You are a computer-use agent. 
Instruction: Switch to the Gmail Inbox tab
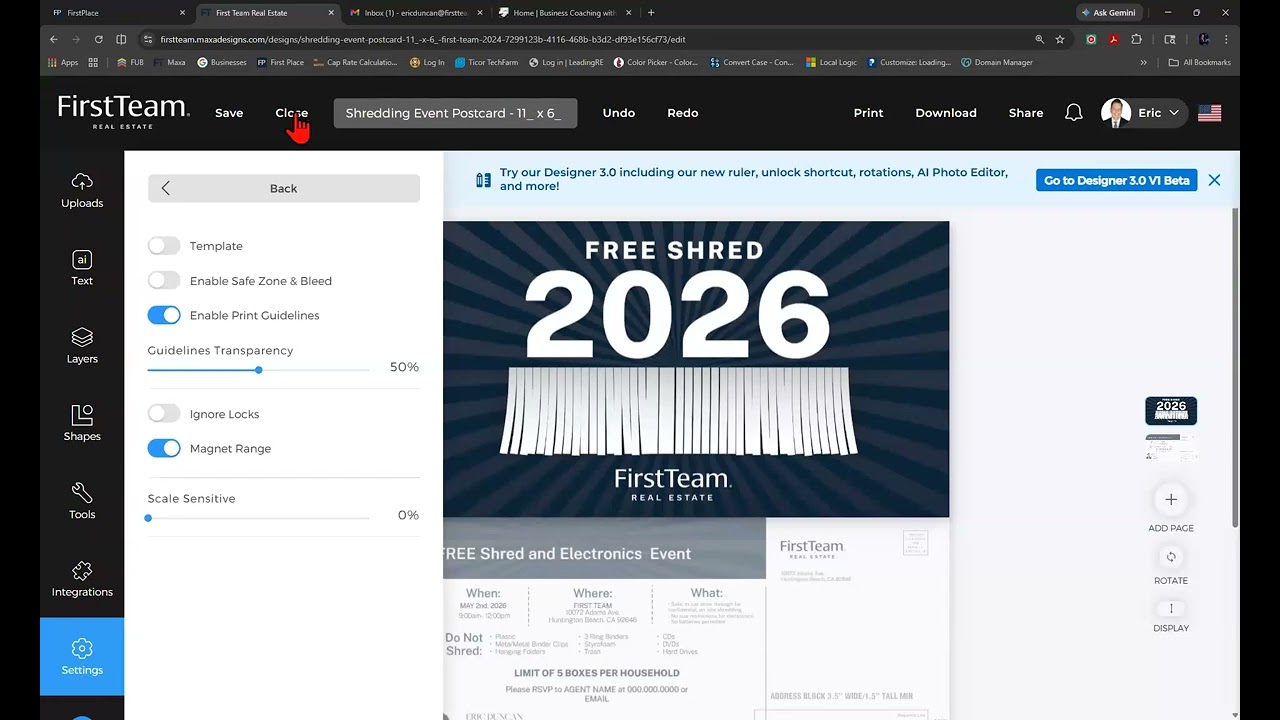tap(416, 13)
